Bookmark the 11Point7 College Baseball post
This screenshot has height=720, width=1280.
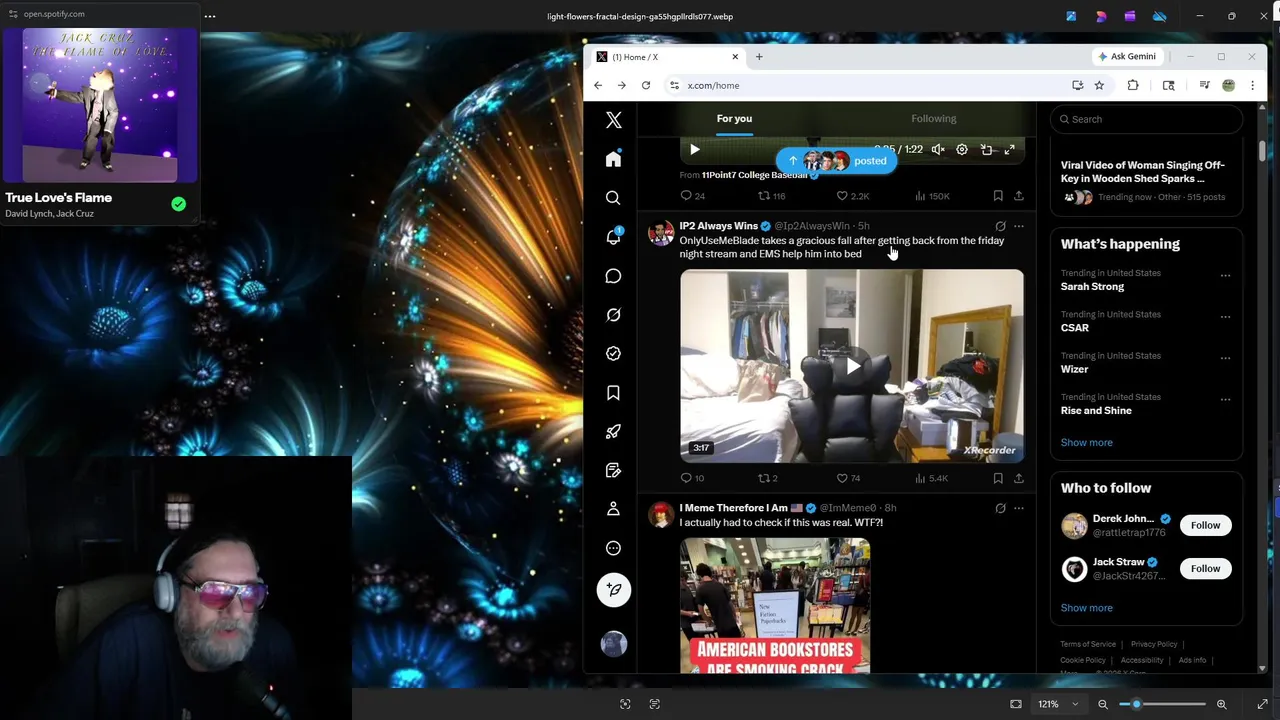[x=998, y=196]
